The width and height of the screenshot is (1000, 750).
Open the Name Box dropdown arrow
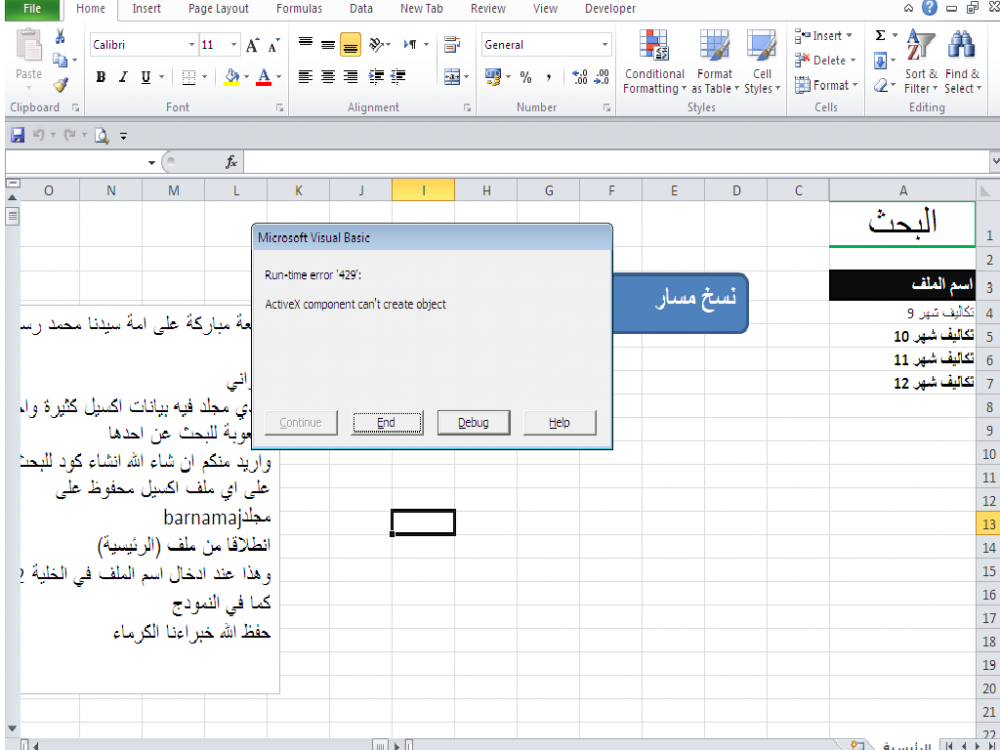[x=152, y=163]
